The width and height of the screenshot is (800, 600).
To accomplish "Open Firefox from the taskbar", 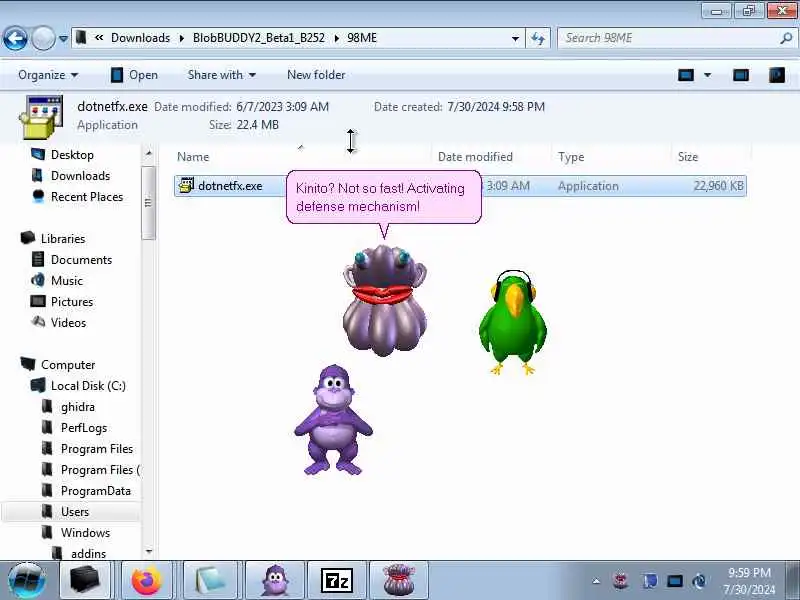I will (146, 581).
